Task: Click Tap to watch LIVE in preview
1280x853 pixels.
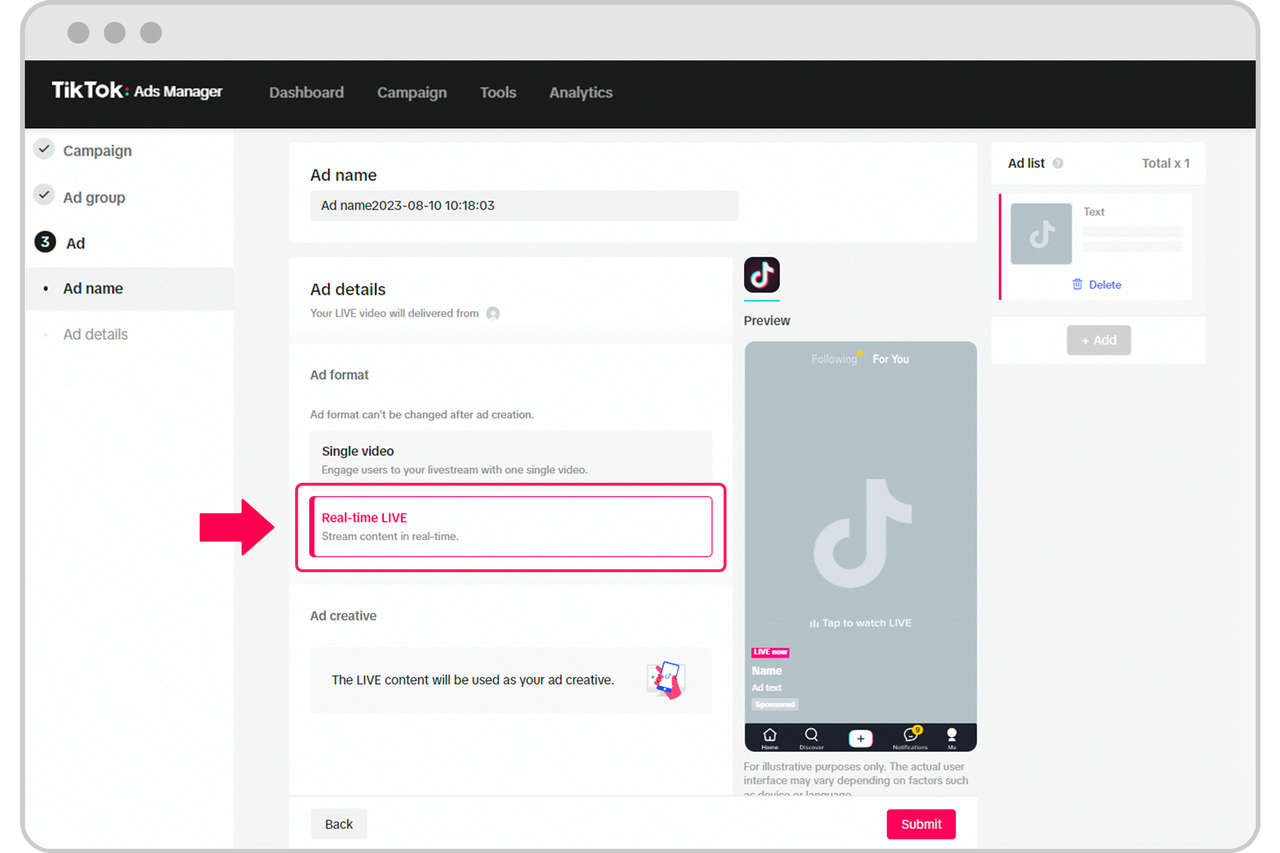Action: tap(861, 623)
